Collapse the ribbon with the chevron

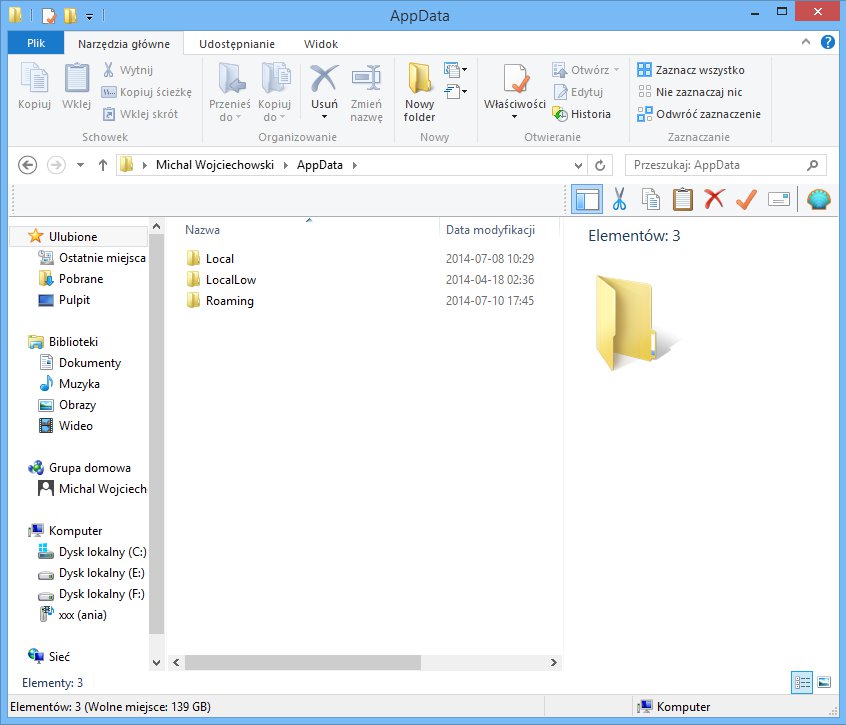tap(806, 42)
